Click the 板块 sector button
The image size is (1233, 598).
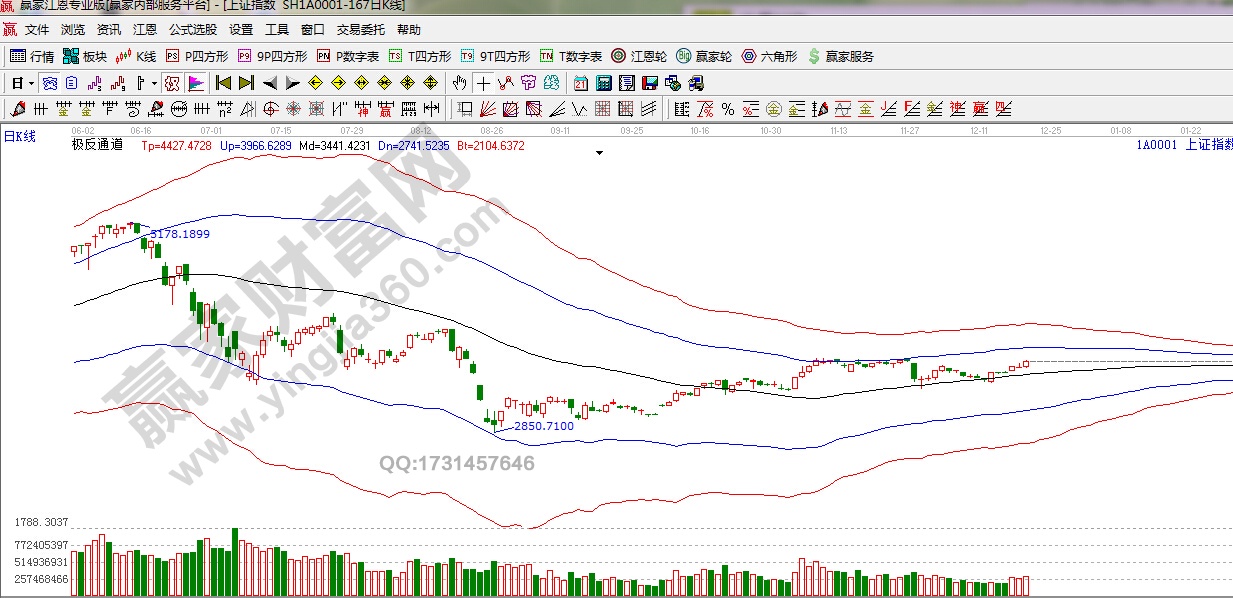click(x=84, y=56)
